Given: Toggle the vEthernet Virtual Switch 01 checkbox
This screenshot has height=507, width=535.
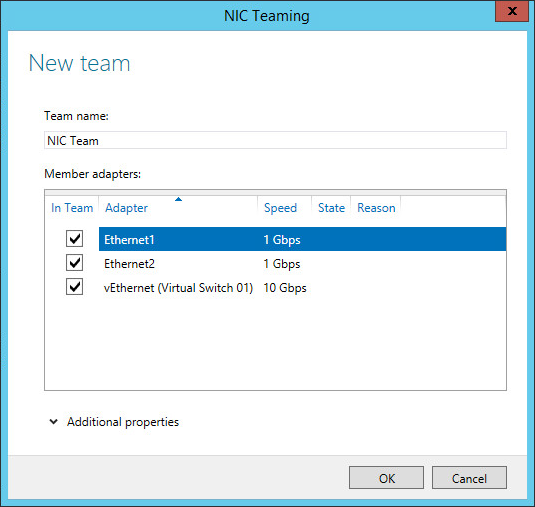Looking at the screenshot, I should [x=74, y=287].
